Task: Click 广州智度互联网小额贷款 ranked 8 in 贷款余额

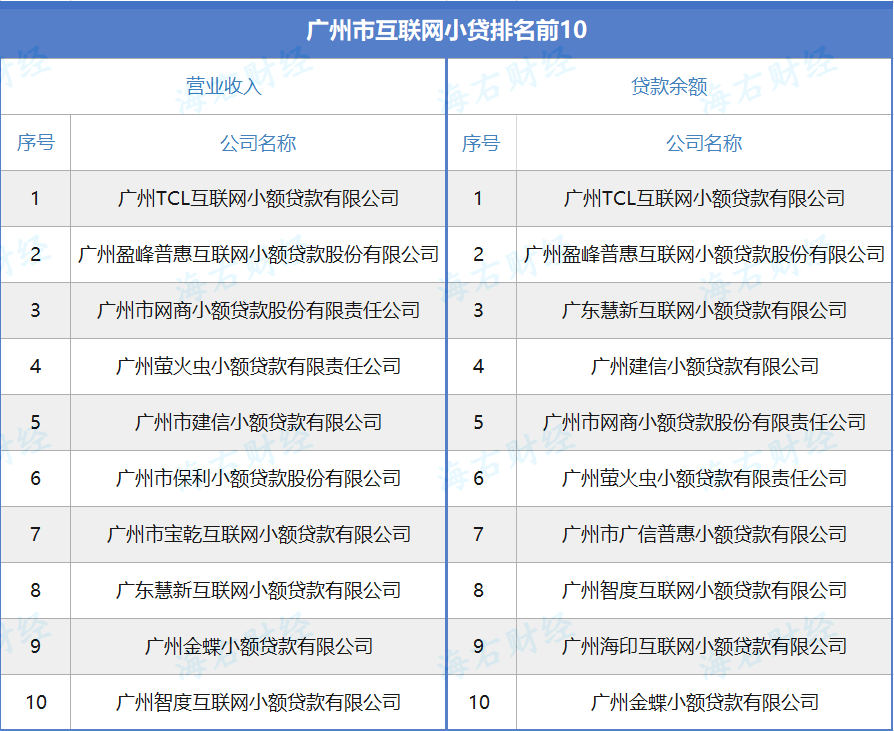Action: pyautogui.click(x=704, y=590)
